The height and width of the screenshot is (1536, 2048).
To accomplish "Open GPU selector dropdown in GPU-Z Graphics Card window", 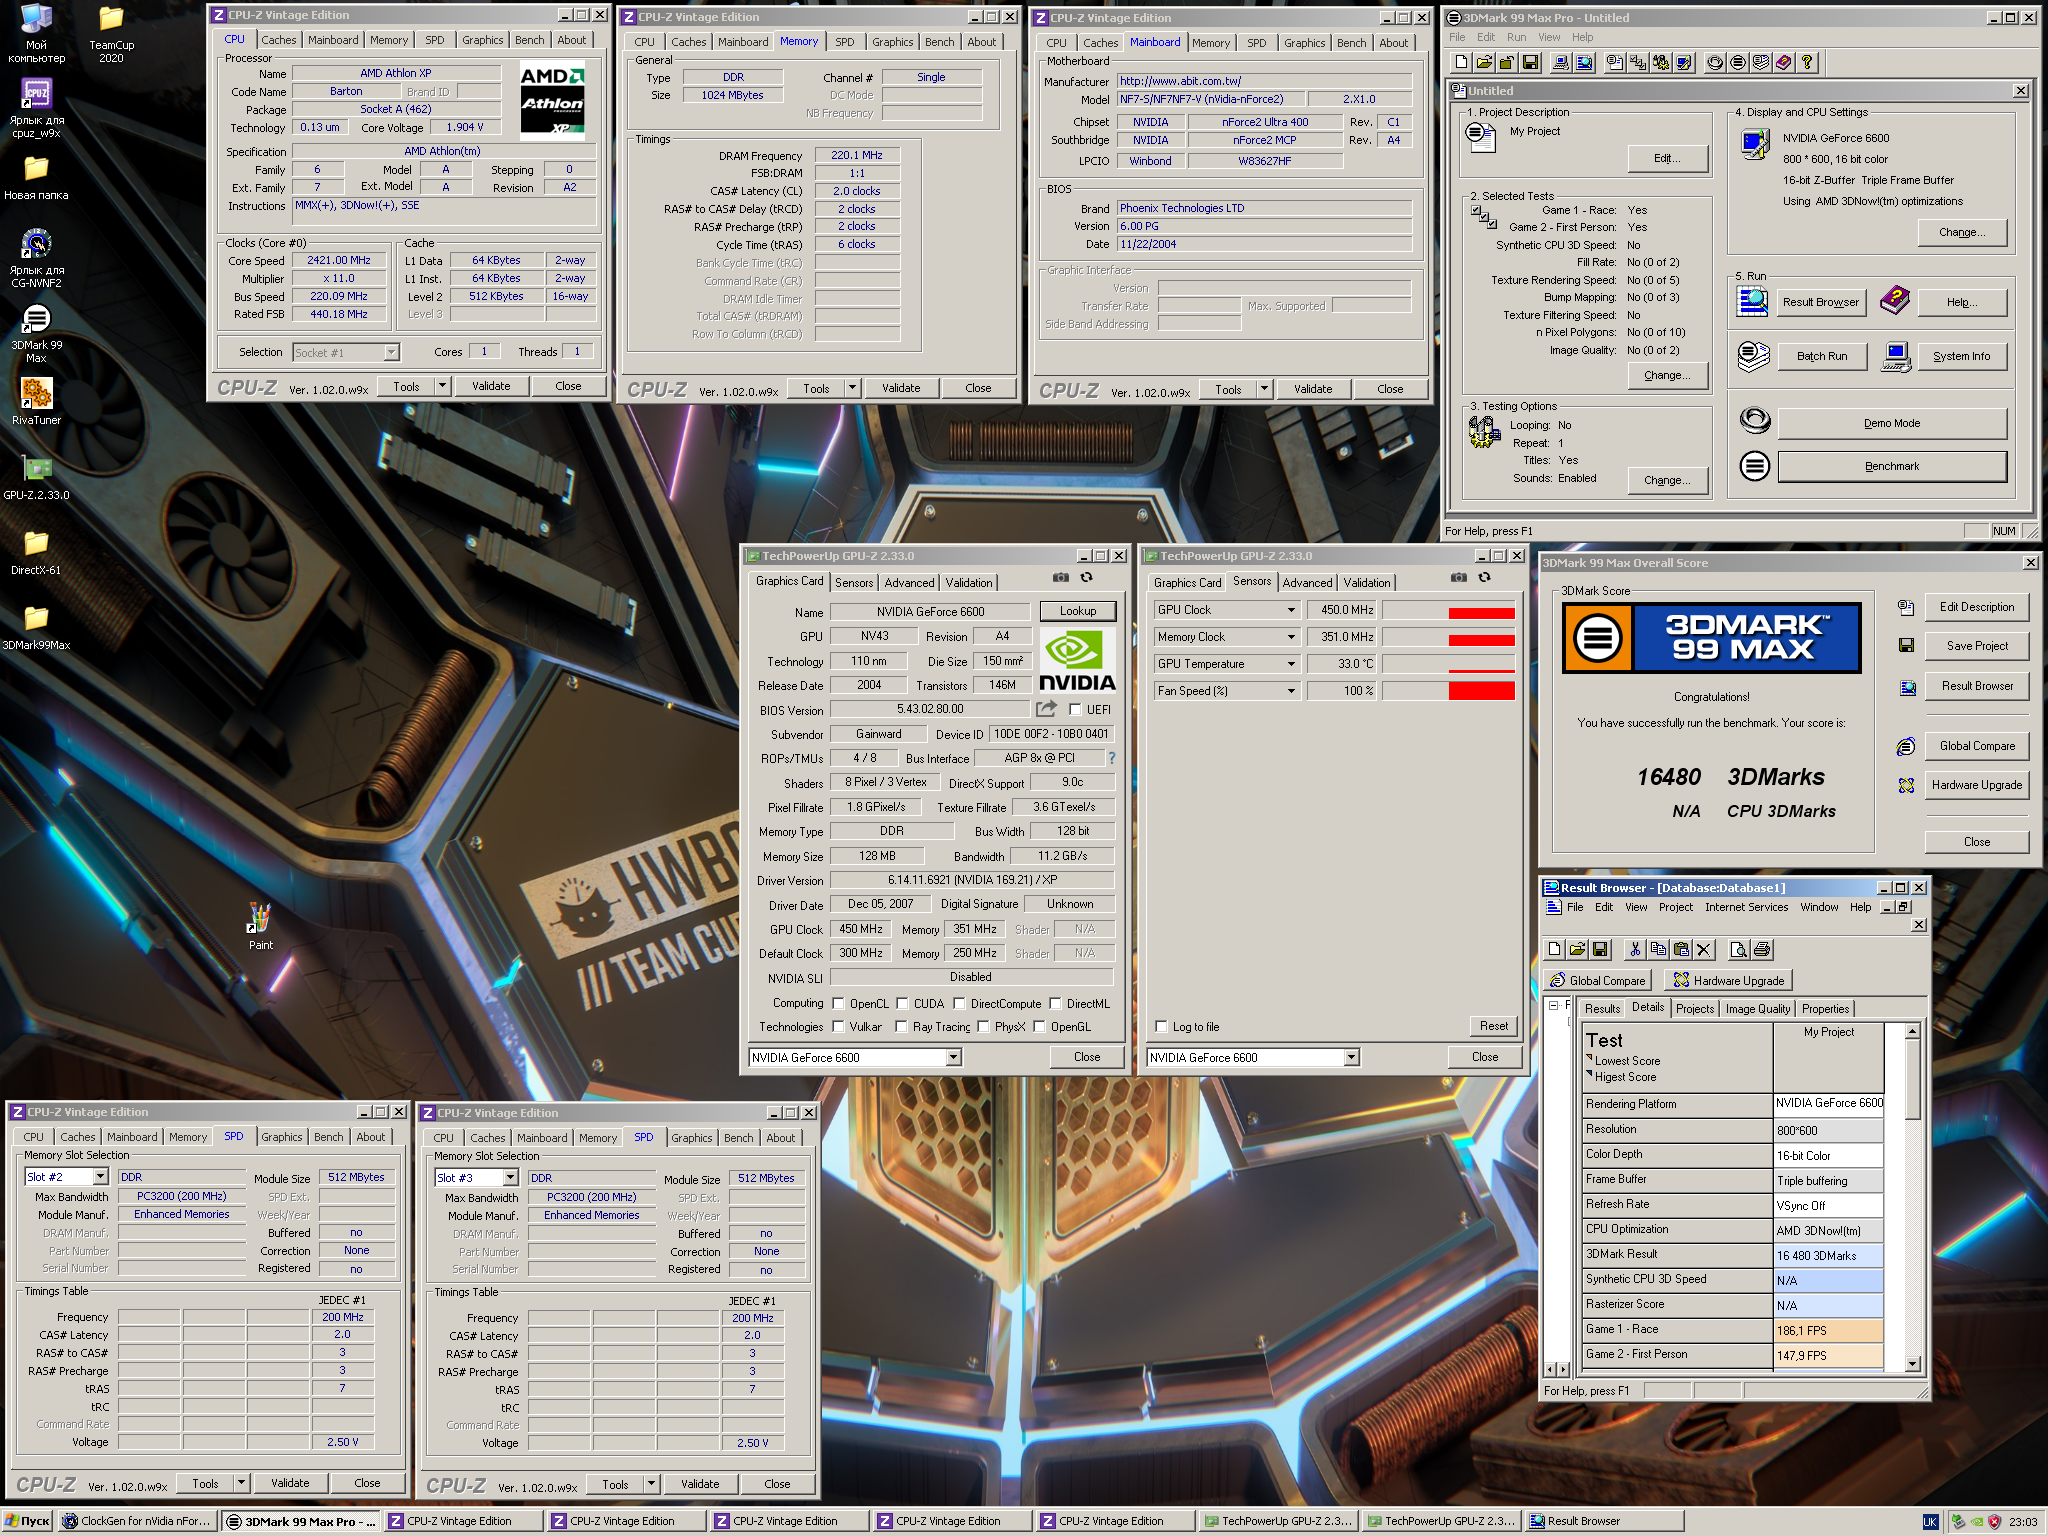I will click(953, 1057).
